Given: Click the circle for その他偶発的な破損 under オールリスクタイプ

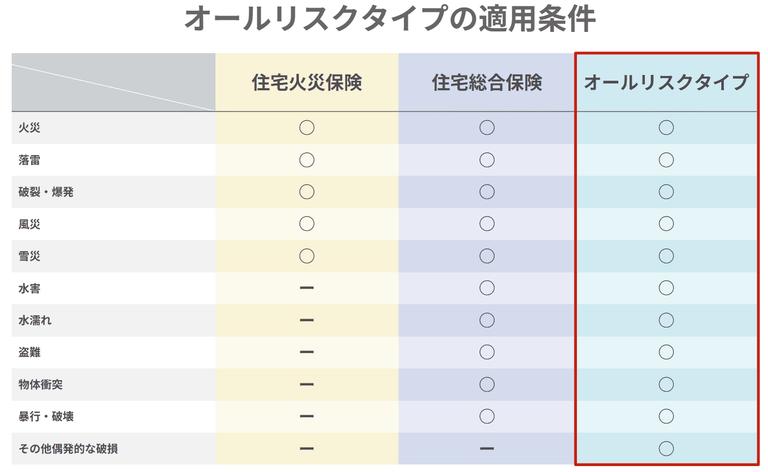Looking at the screenshot, I should pyautogui.click(x=666, y=448).
